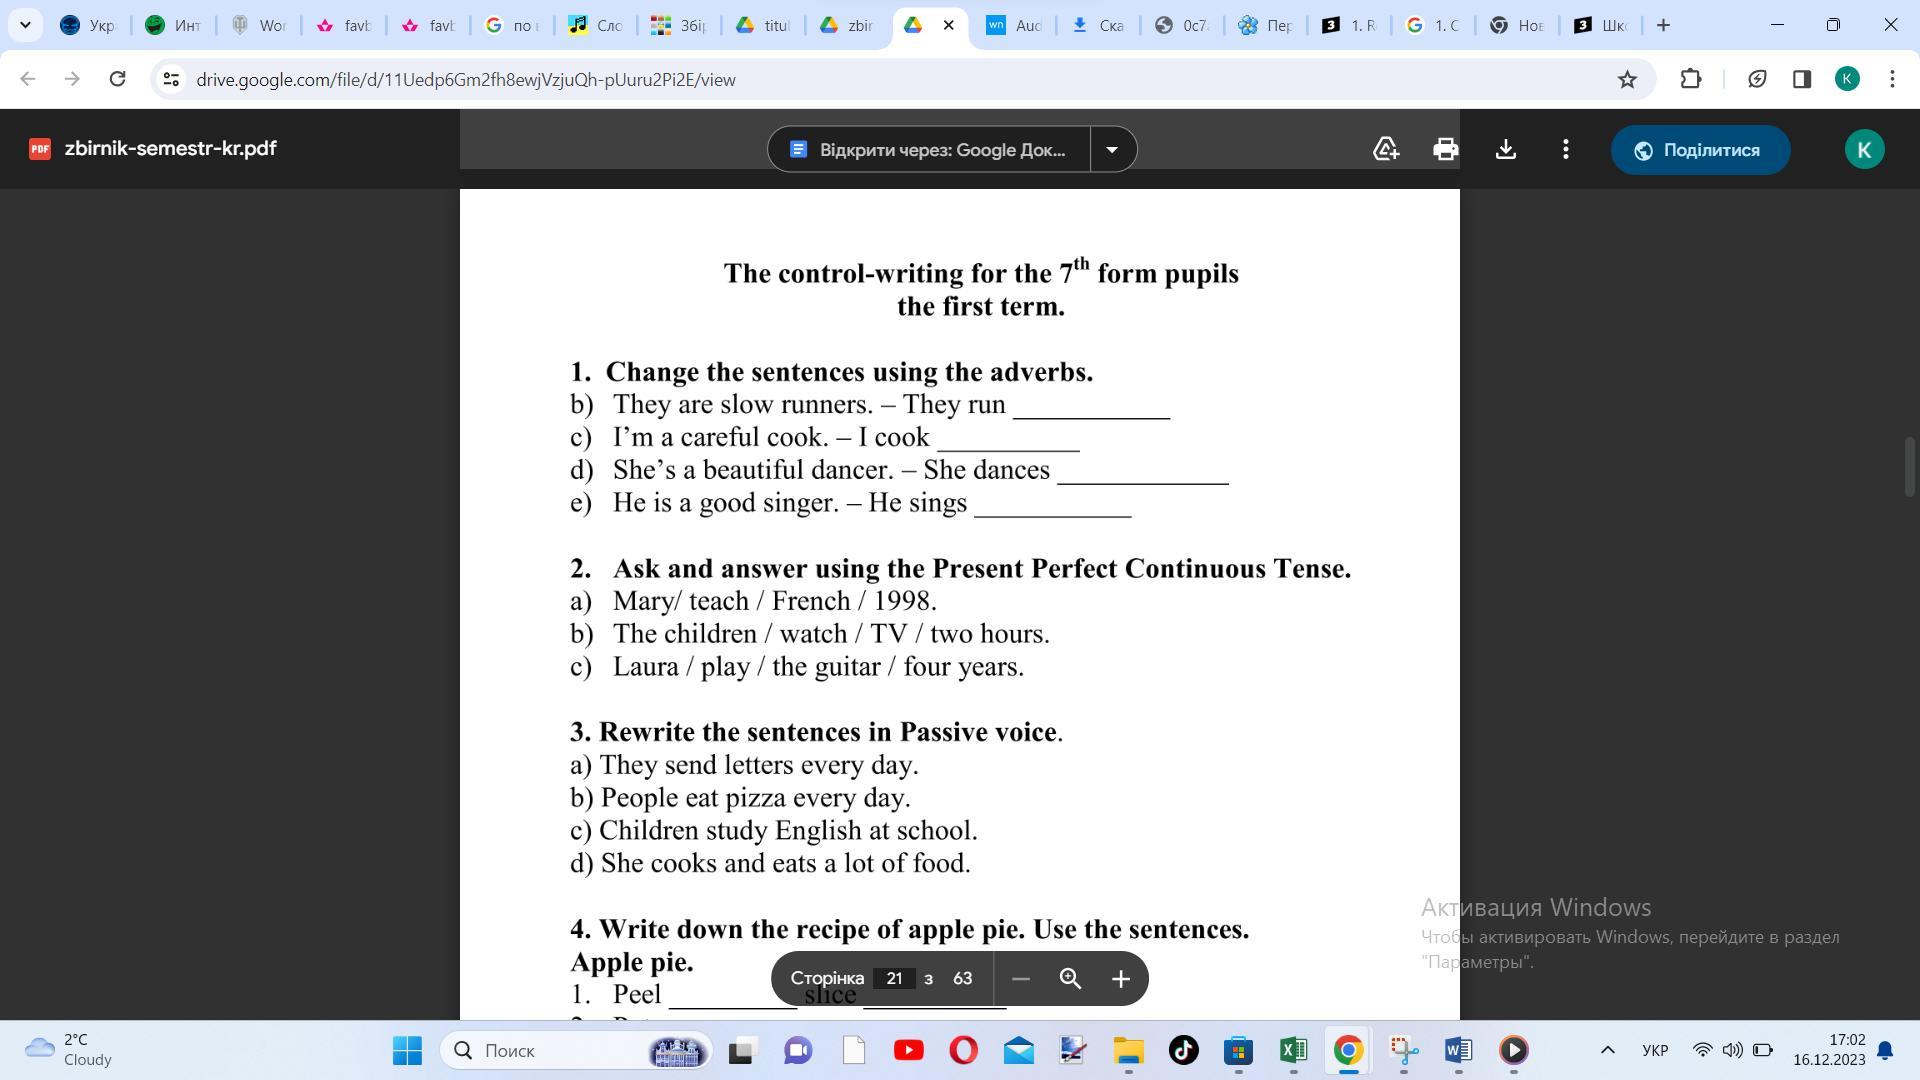This screenshot has height=1080, width=1920.
Task: Switch to the Укр tab
Action: tap(88, 25)
